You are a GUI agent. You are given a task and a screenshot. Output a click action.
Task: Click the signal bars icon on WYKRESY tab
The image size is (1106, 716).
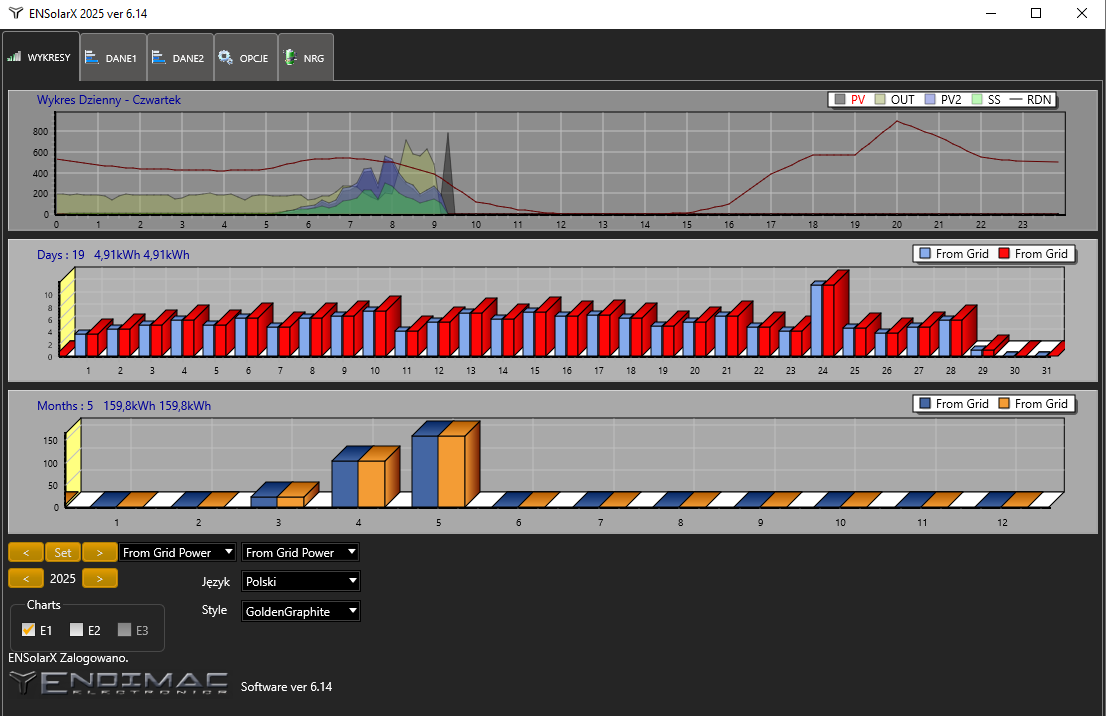pos(14,58)
